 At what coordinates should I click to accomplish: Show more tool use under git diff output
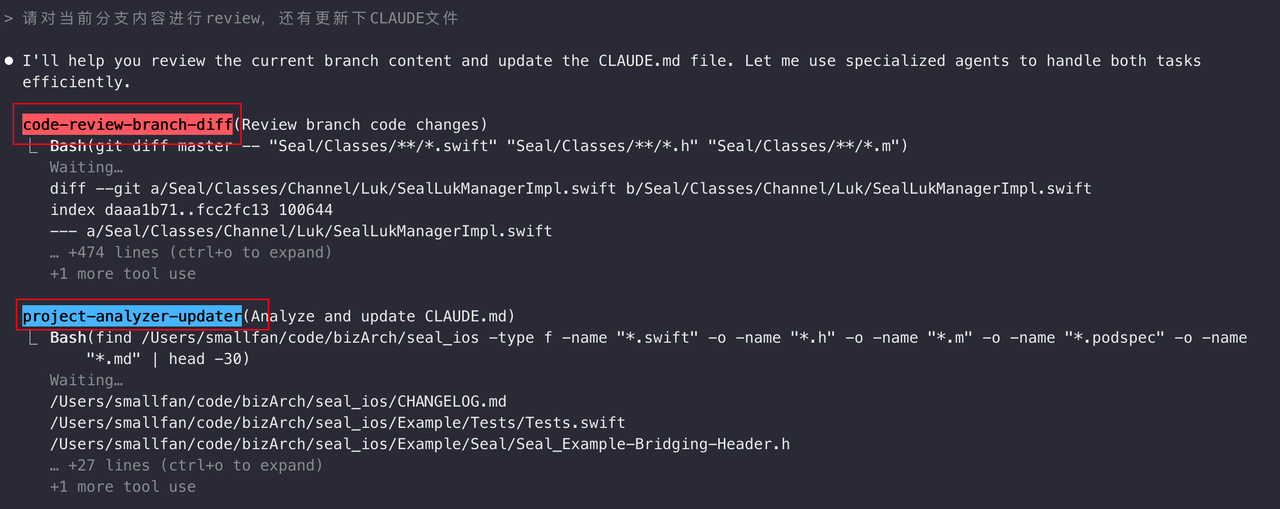pyautogui.click(x=122, y=273)
